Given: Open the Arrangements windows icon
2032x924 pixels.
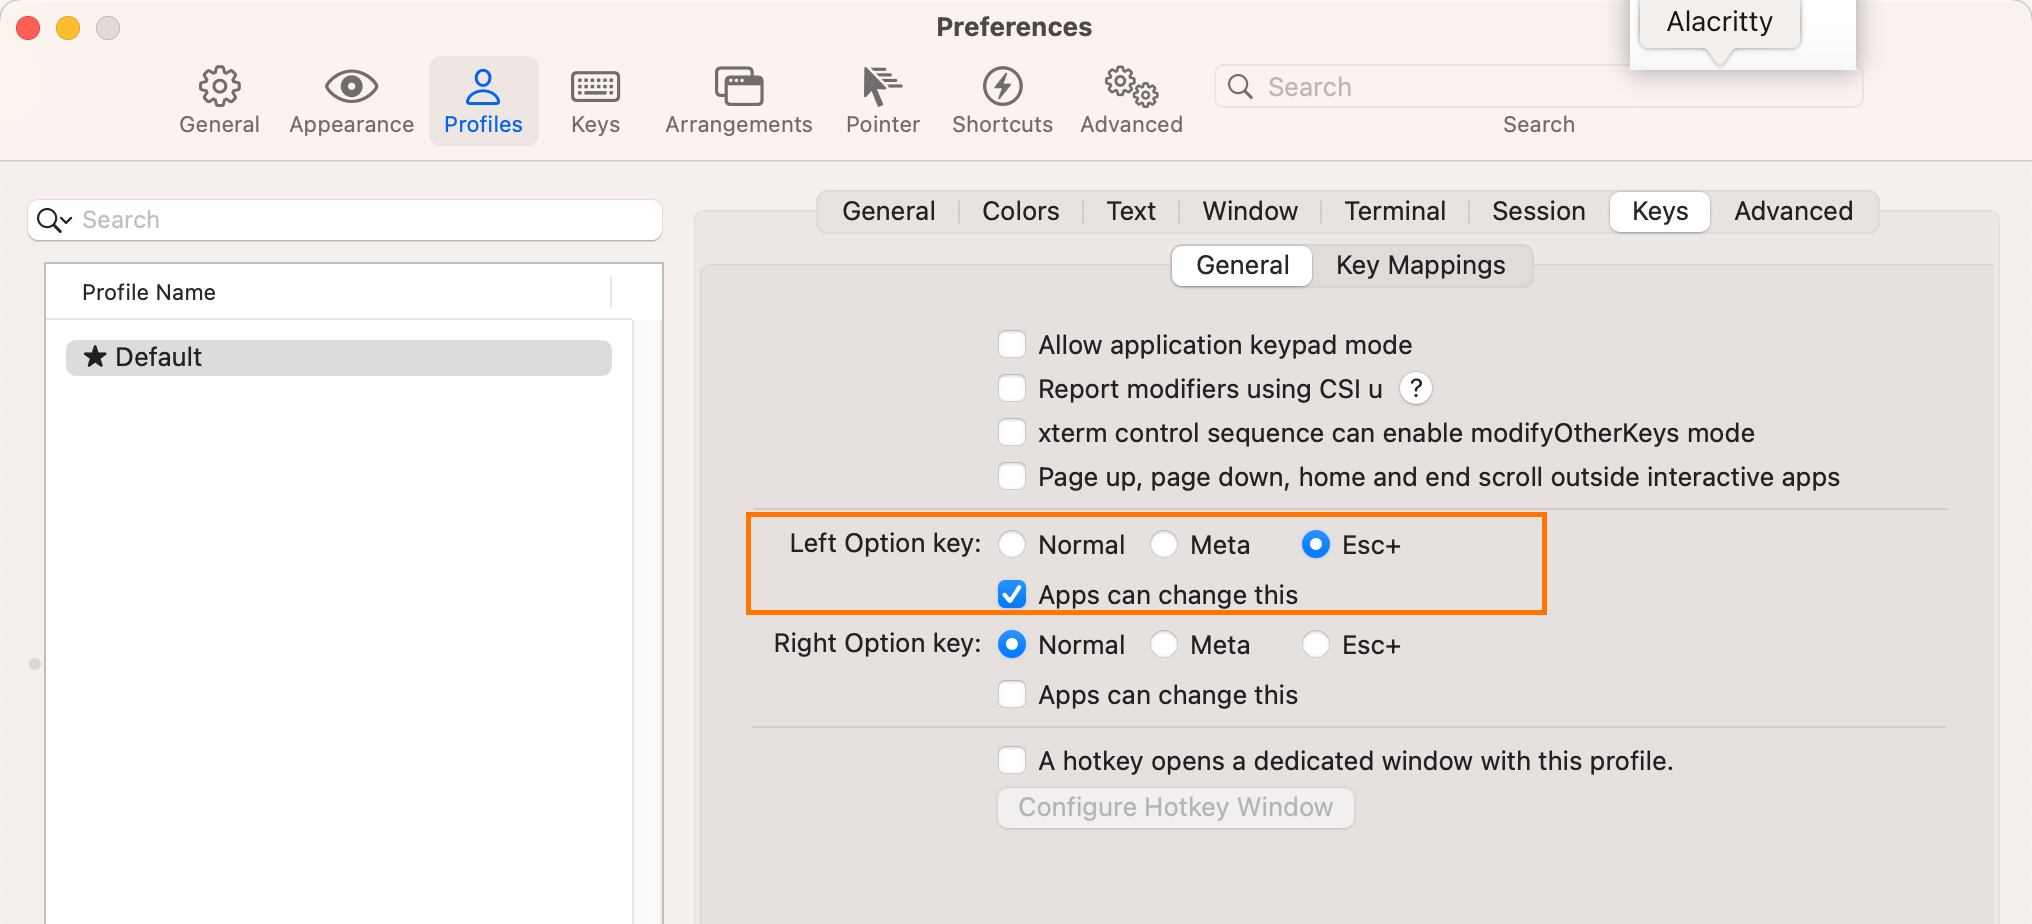Looking at the screenshot, I should [739, 88].
